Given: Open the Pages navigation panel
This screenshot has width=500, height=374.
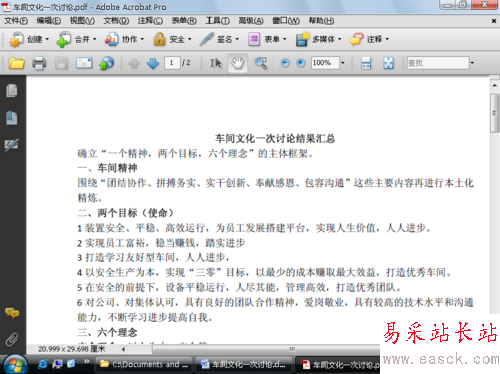Looking at the screenshot, I should (12, 91).
